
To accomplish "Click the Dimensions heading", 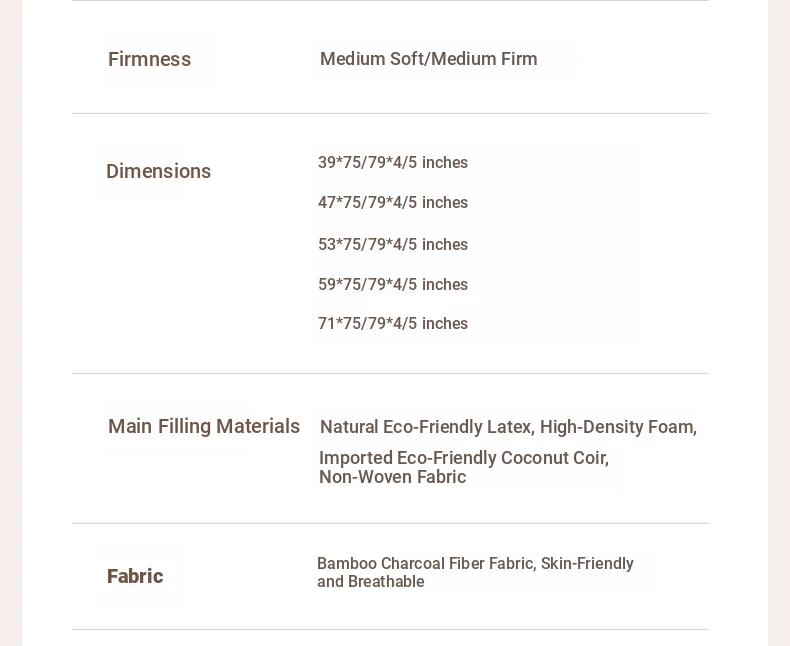I will [158, 171].
